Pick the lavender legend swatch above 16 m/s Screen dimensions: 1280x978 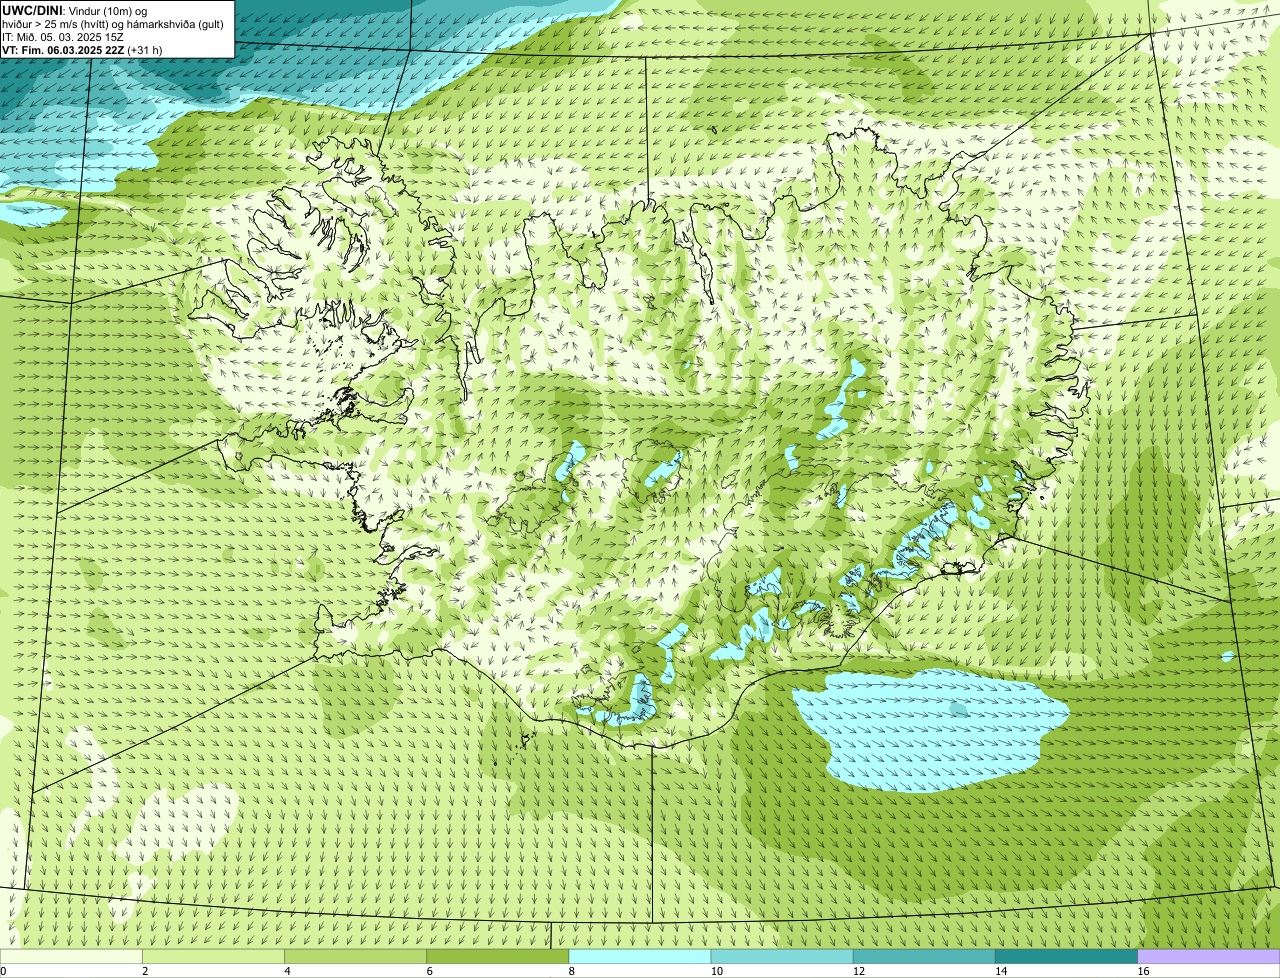pyautogui.click(x=1209, y=956)
